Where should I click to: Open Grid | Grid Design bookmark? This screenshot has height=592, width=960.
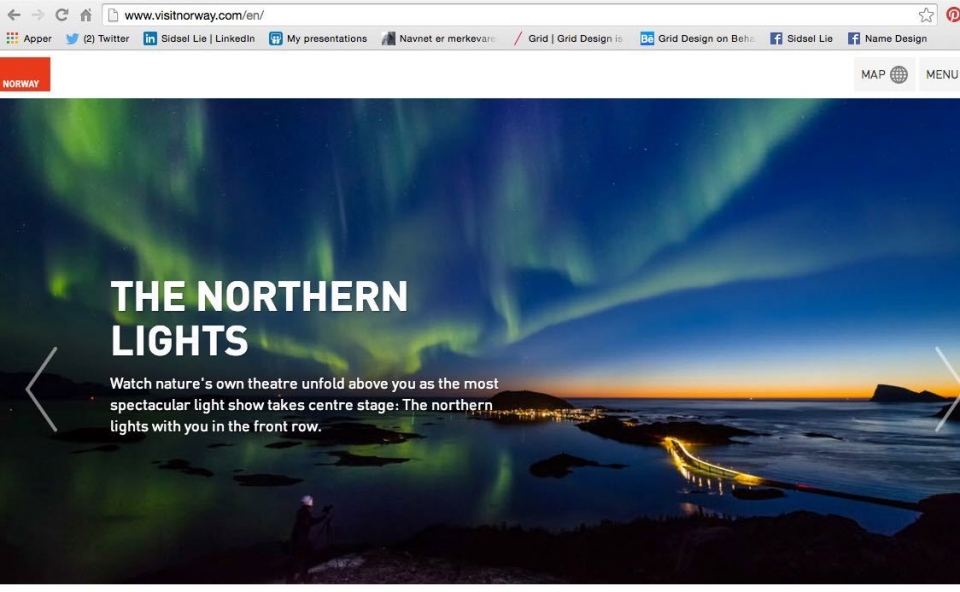pyautogui.click(x=568, y=39)
